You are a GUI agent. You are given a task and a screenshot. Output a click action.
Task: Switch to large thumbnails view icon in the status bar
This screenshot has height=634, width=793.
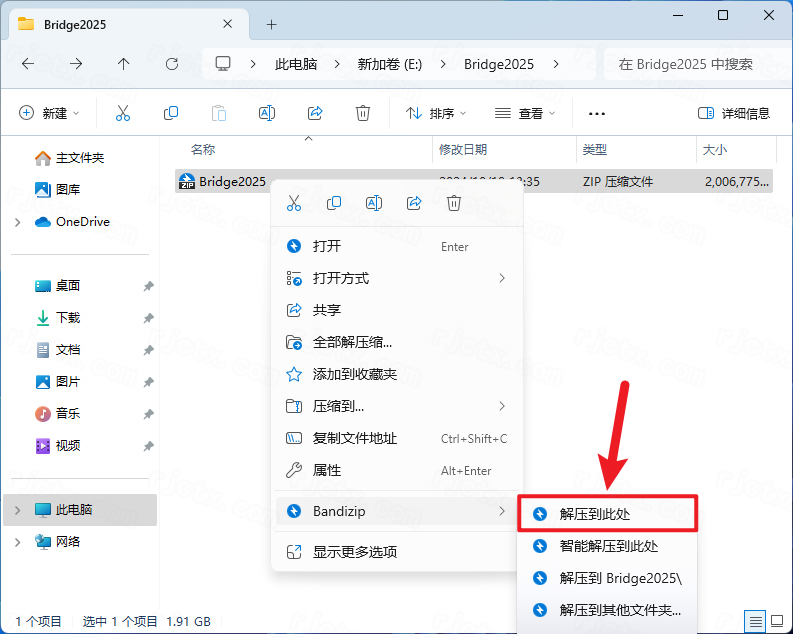777,621
